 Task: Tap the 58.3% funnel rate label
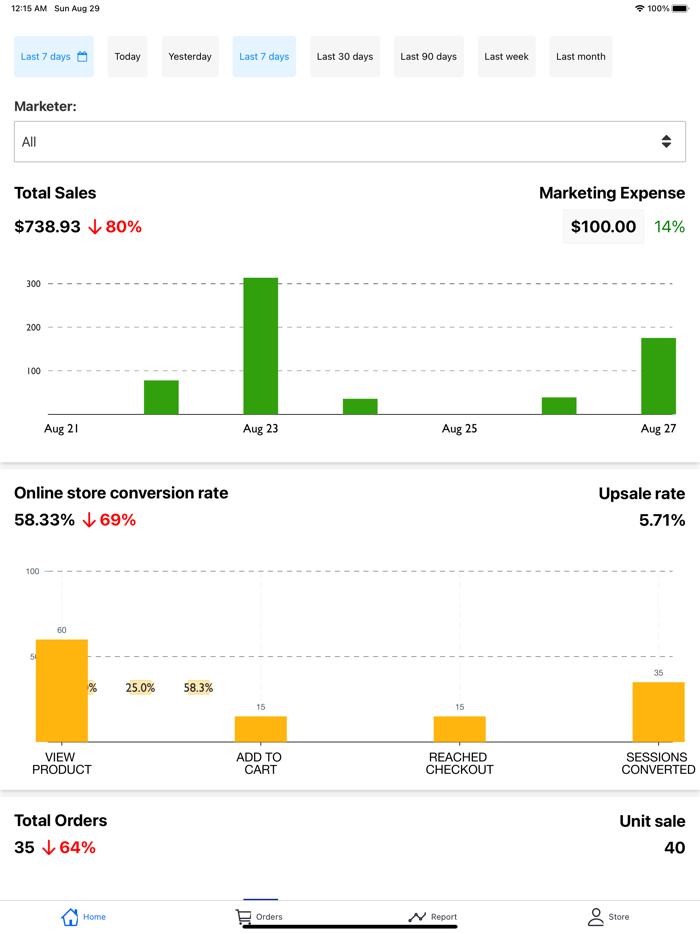point(198,688)
